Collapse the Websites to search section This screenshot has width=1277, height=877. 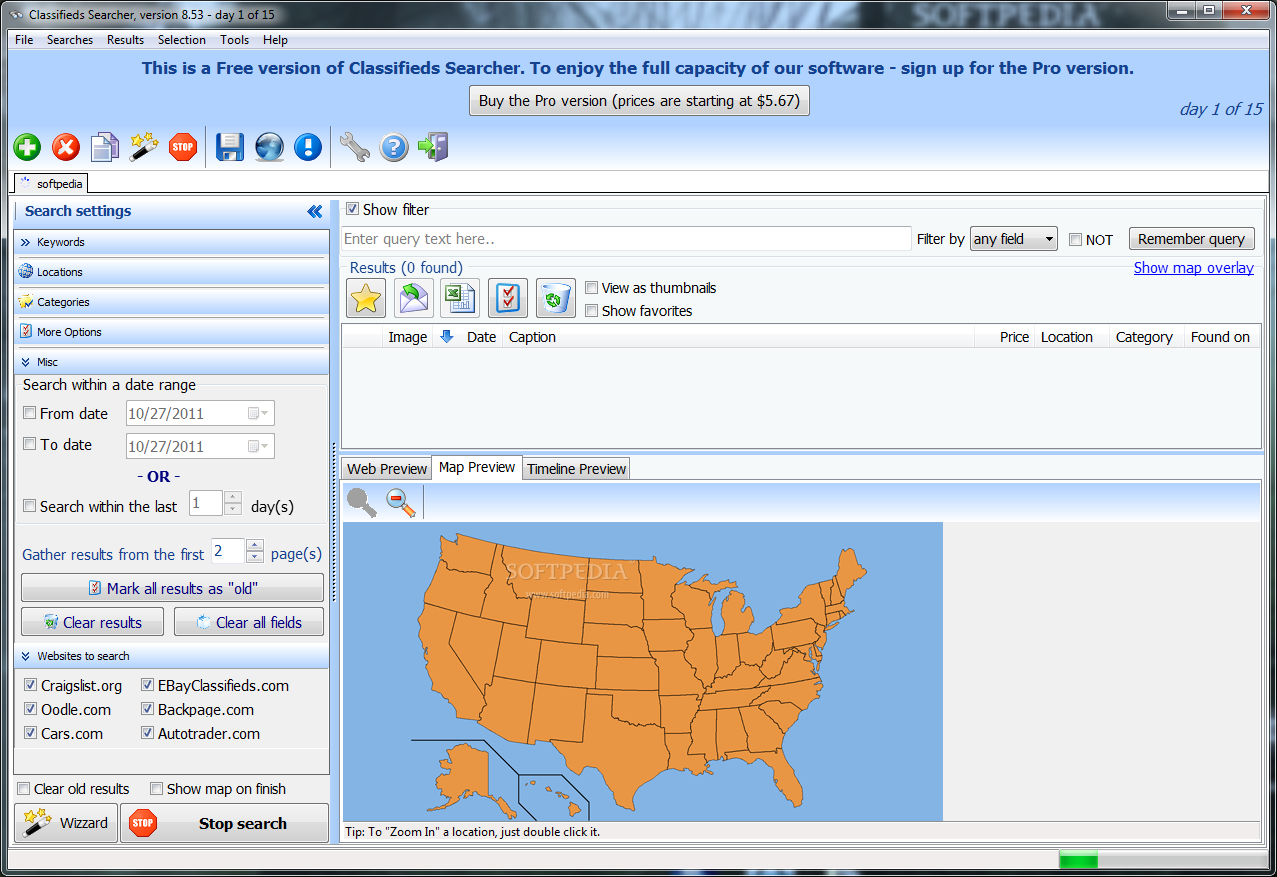click(x=171, y=656)
